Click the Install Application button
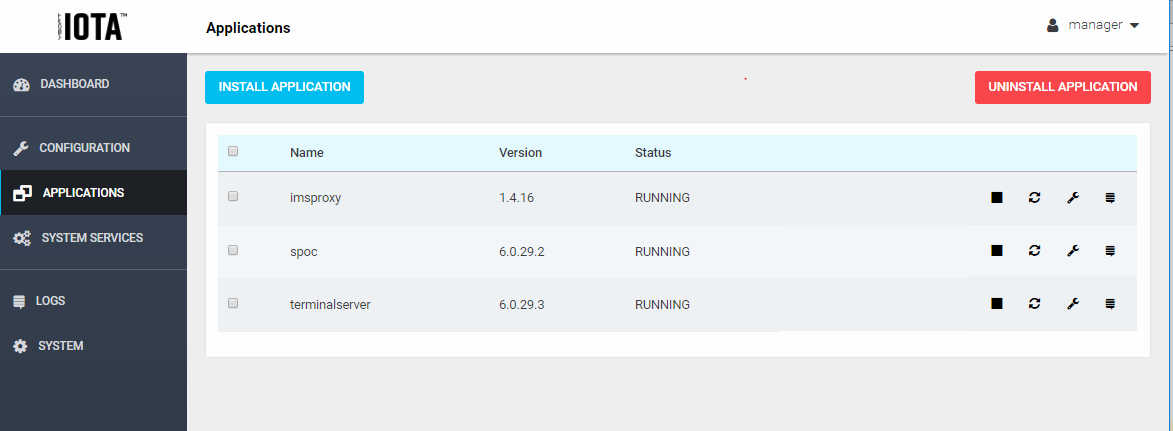 coord(284,87)
